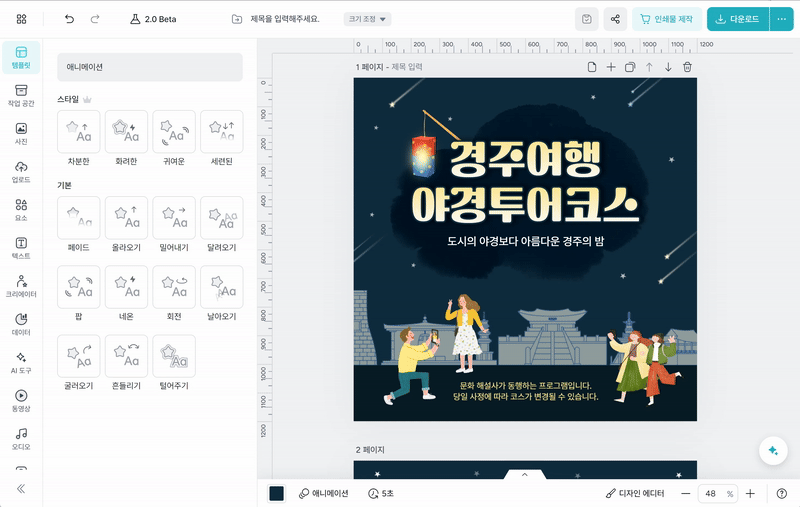Expand the page list panel chevron
This screenshot has height=507, width=800.
tap(524, 474)
